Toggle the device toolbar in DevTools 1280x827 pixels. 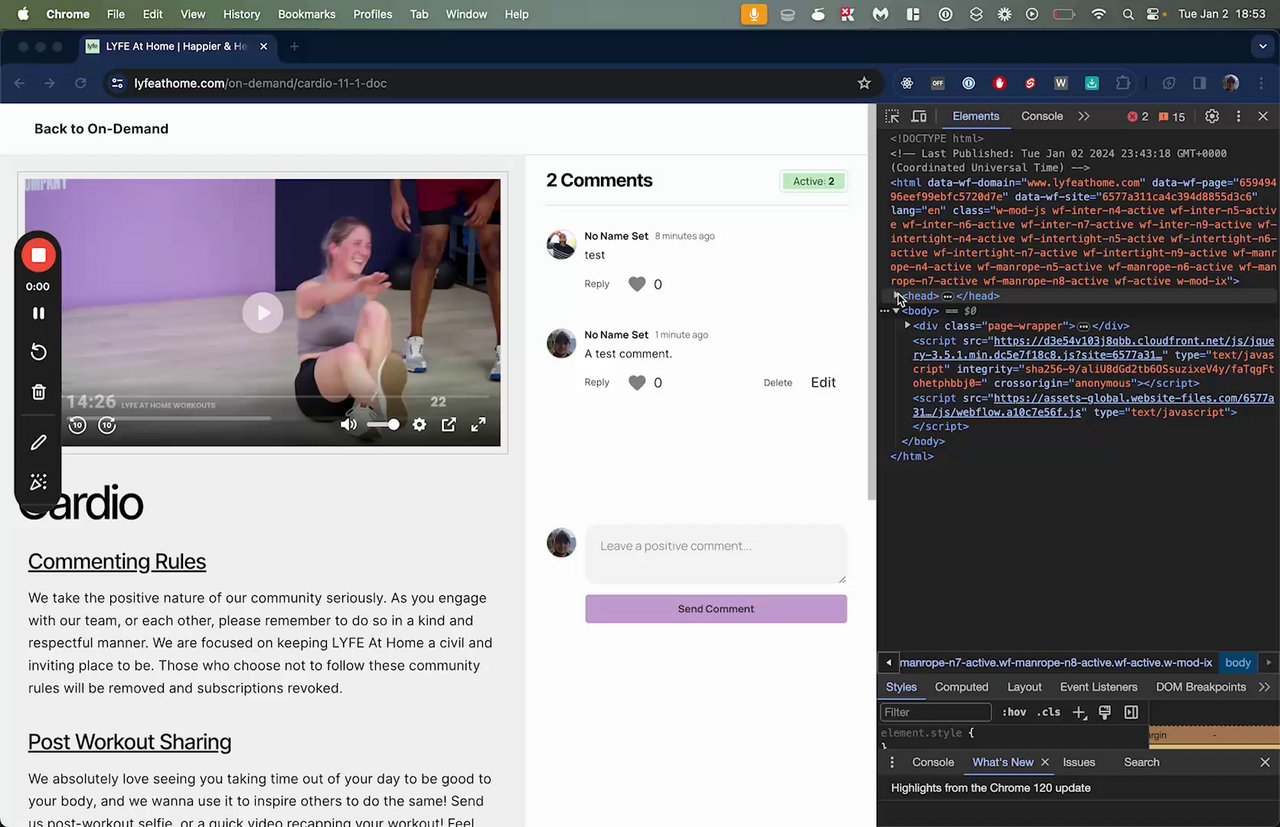[919, 116]
